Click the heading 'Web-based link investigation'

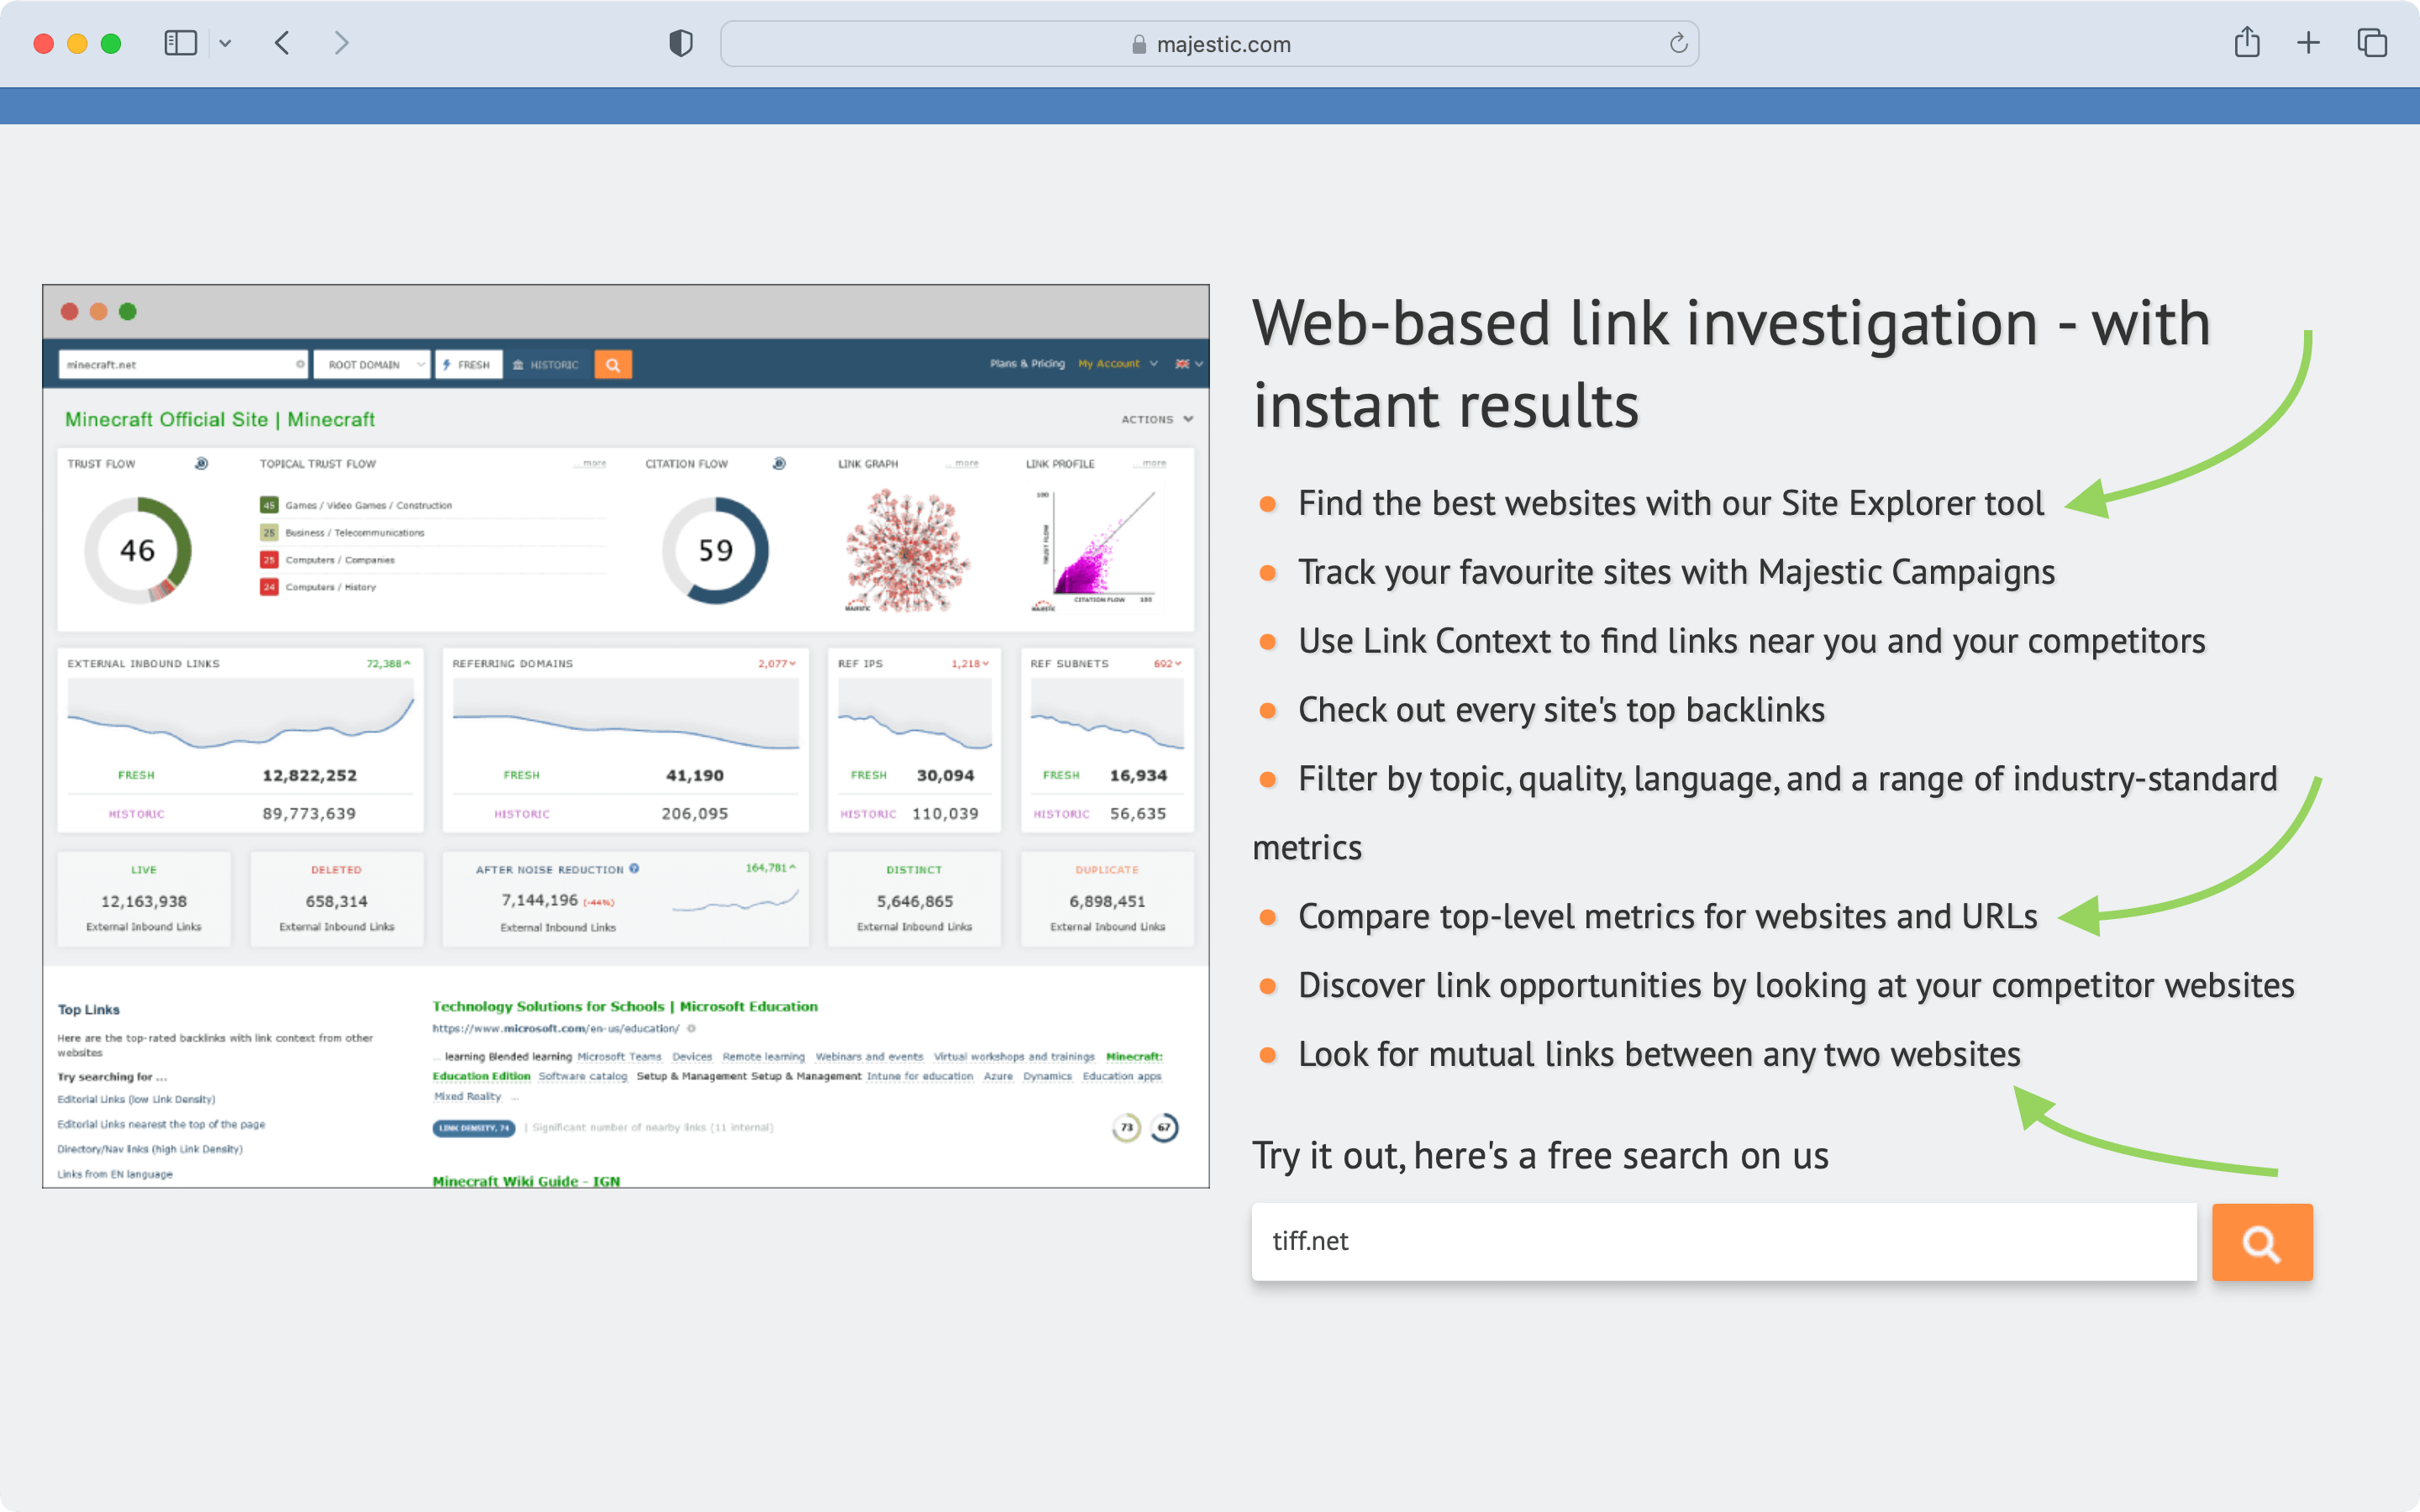[1731, 364]
